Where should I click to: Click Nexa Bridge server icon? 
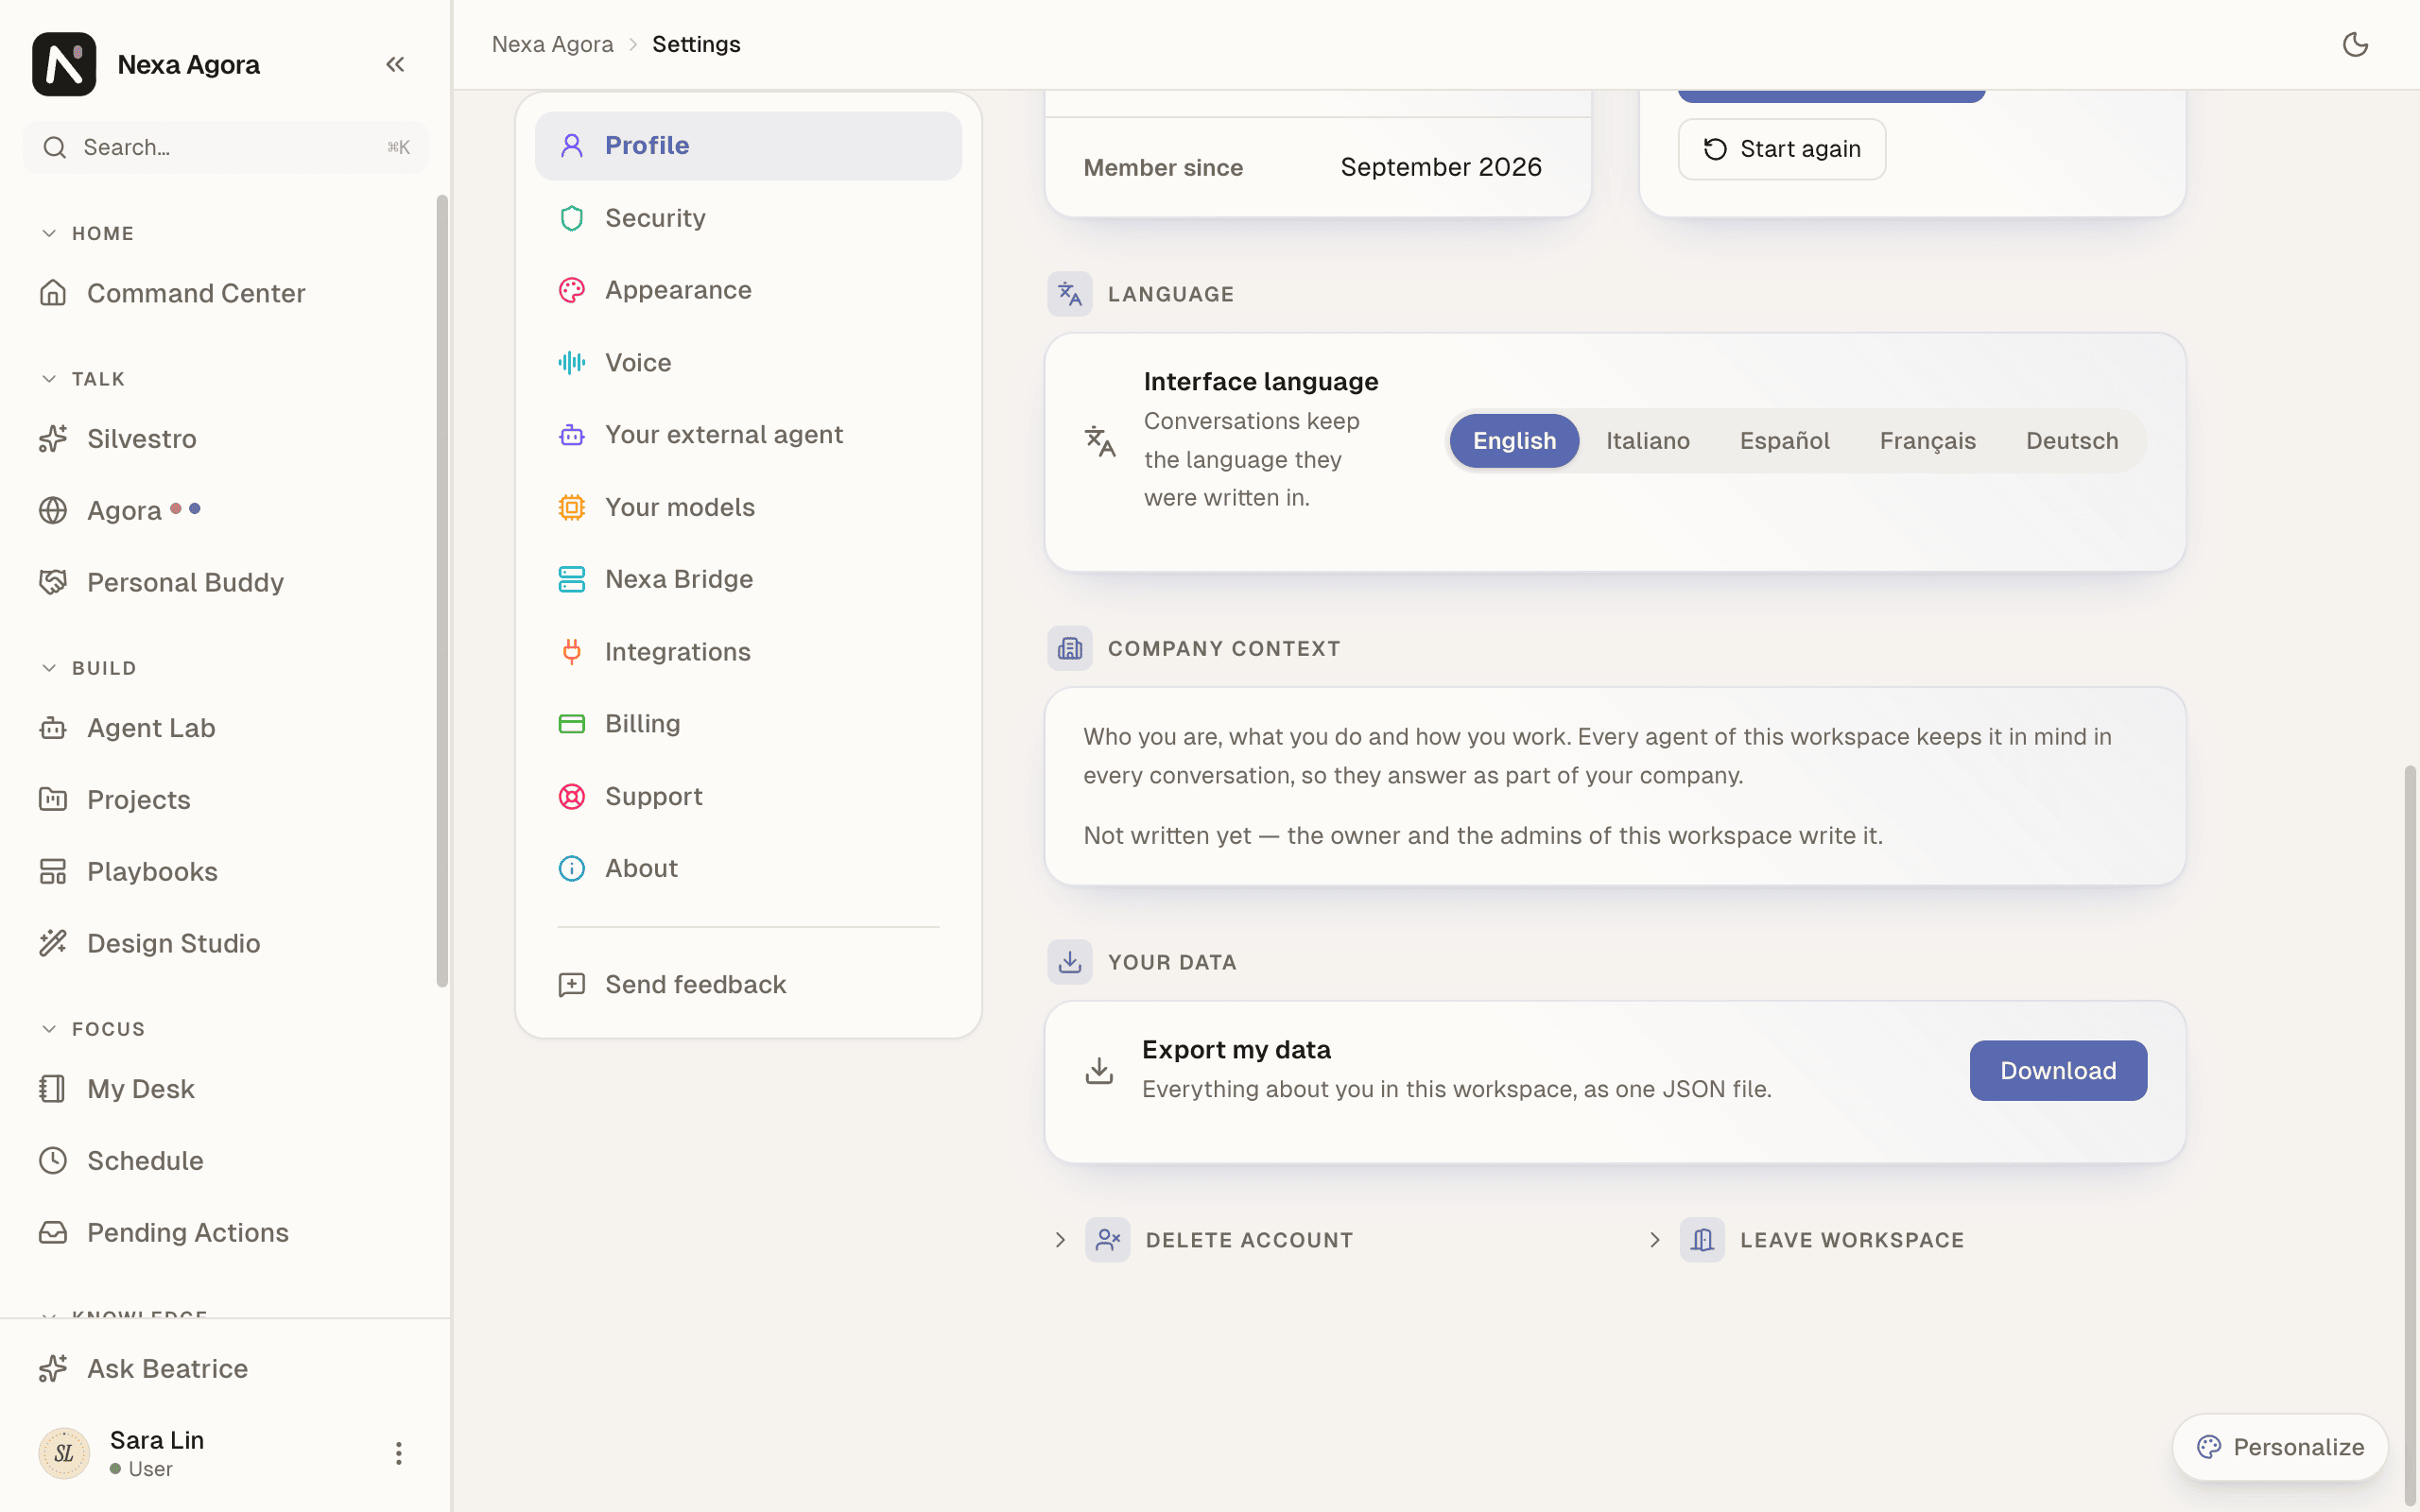[x=571, y=579]
